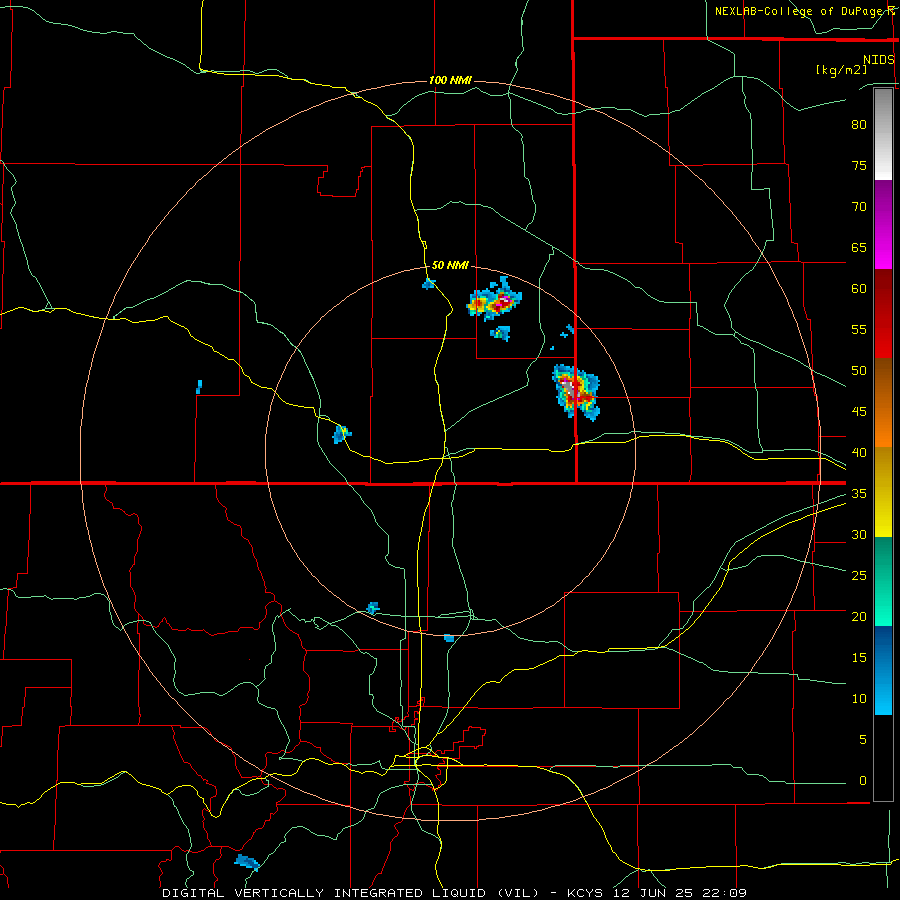900x900 pixels.
Task: Pick the orange-brown segment of VIL scale
Action: coord(883,403)
